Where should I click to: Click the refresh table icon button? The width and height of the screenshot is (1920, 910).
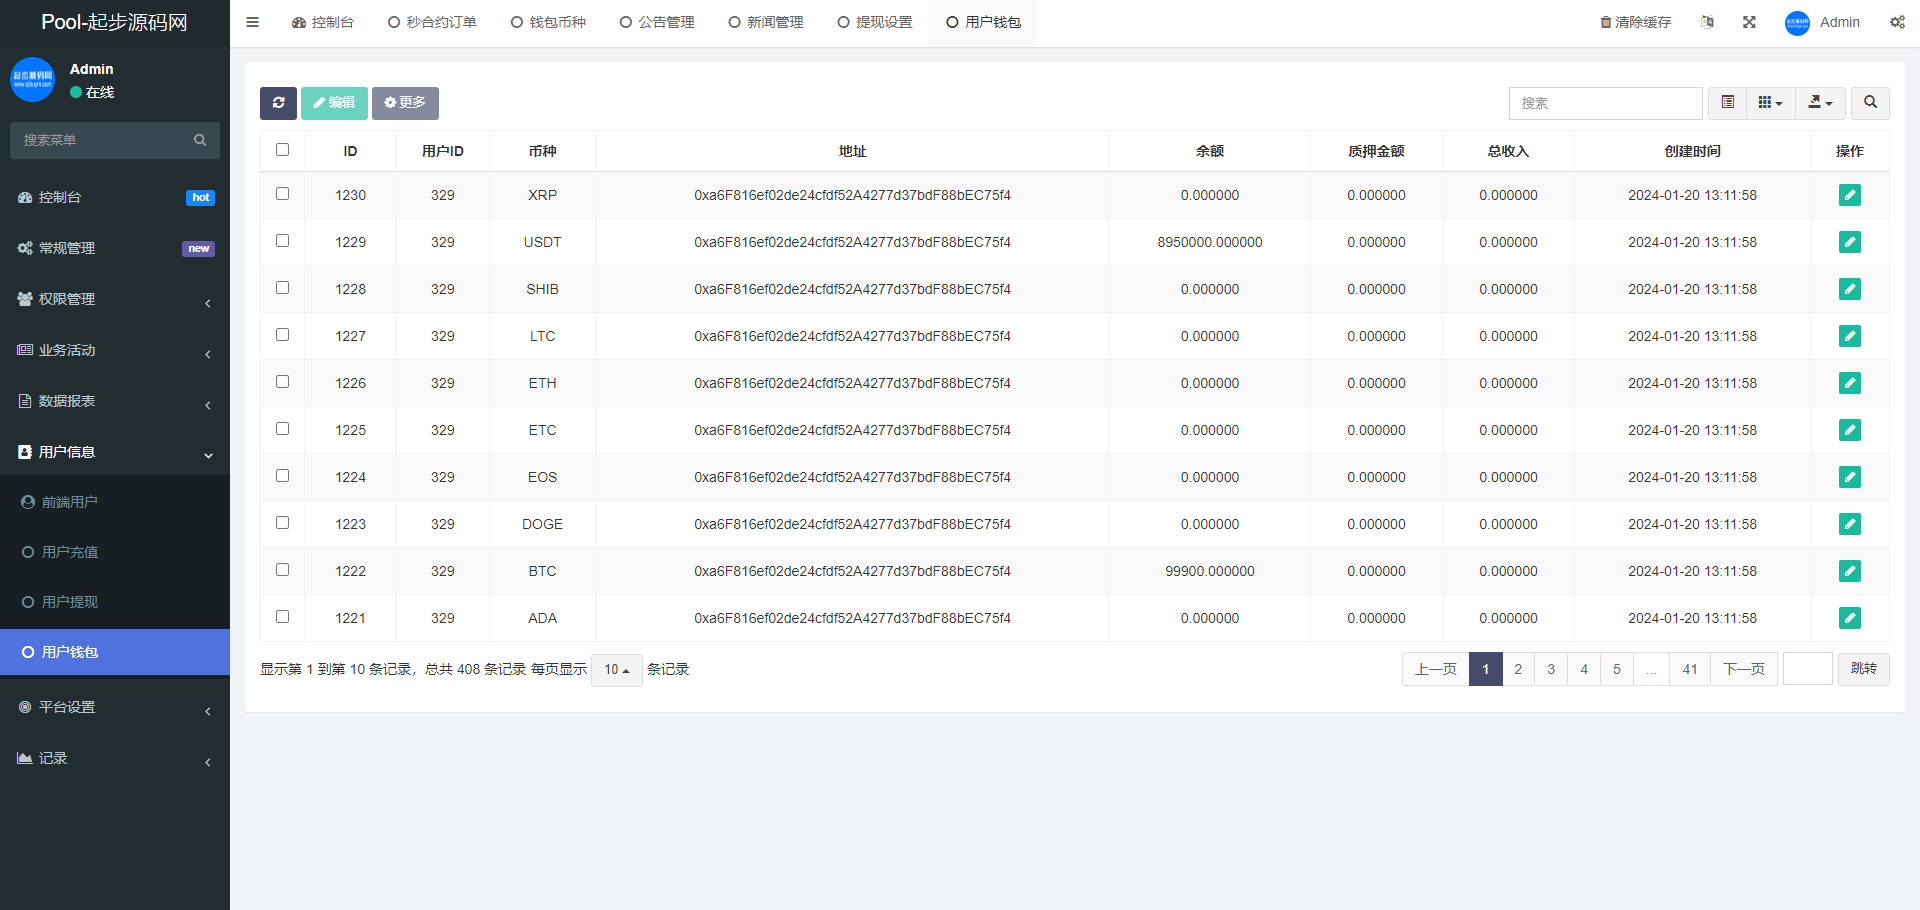coord(278,103)
